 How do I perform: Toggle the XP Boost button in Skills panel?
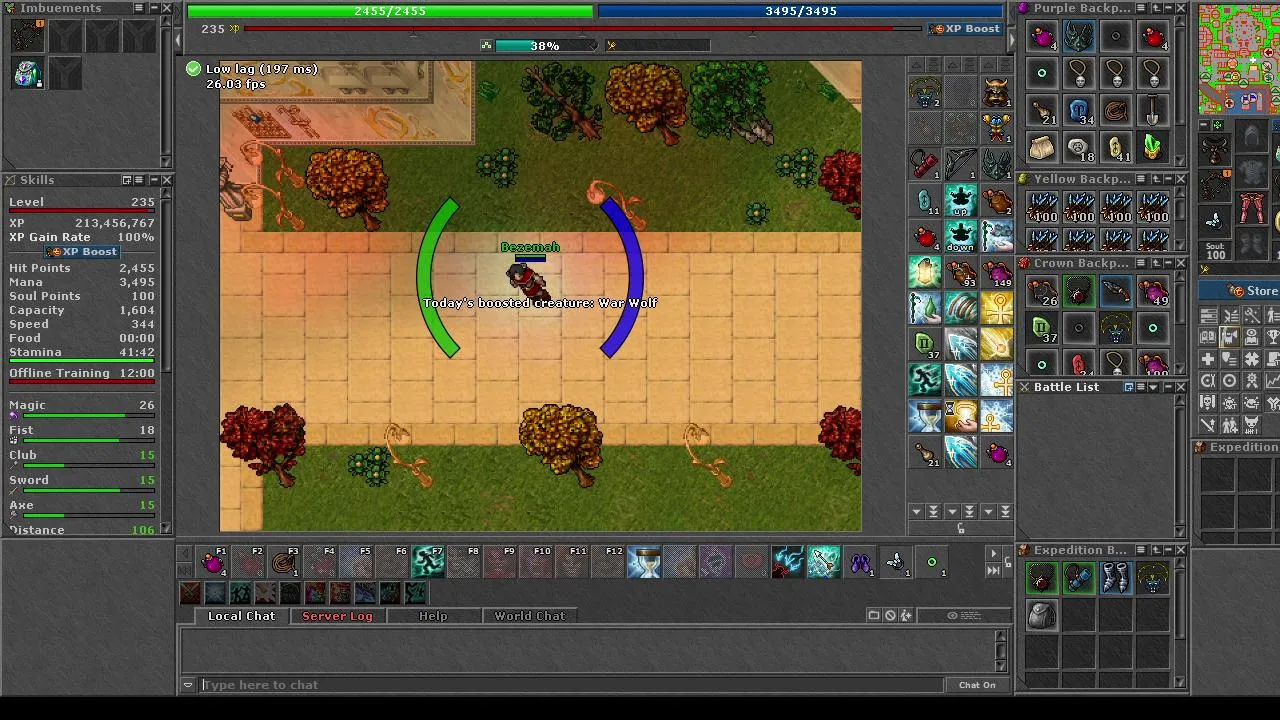tap(82, 252)
